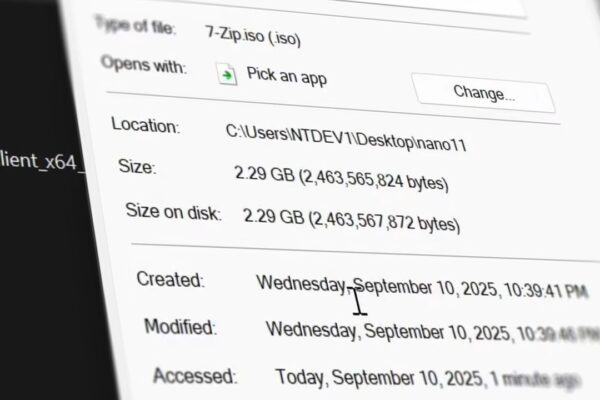
Task: Click the green arrow Pick an app icon
Action: pos(227,74)
